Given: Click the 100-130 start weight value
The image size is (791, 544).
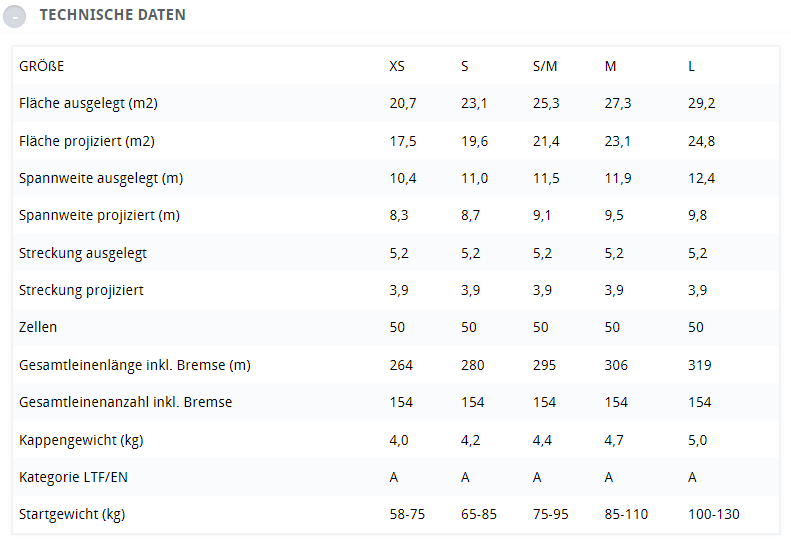Looking at the screenshot, I should 714,514.
